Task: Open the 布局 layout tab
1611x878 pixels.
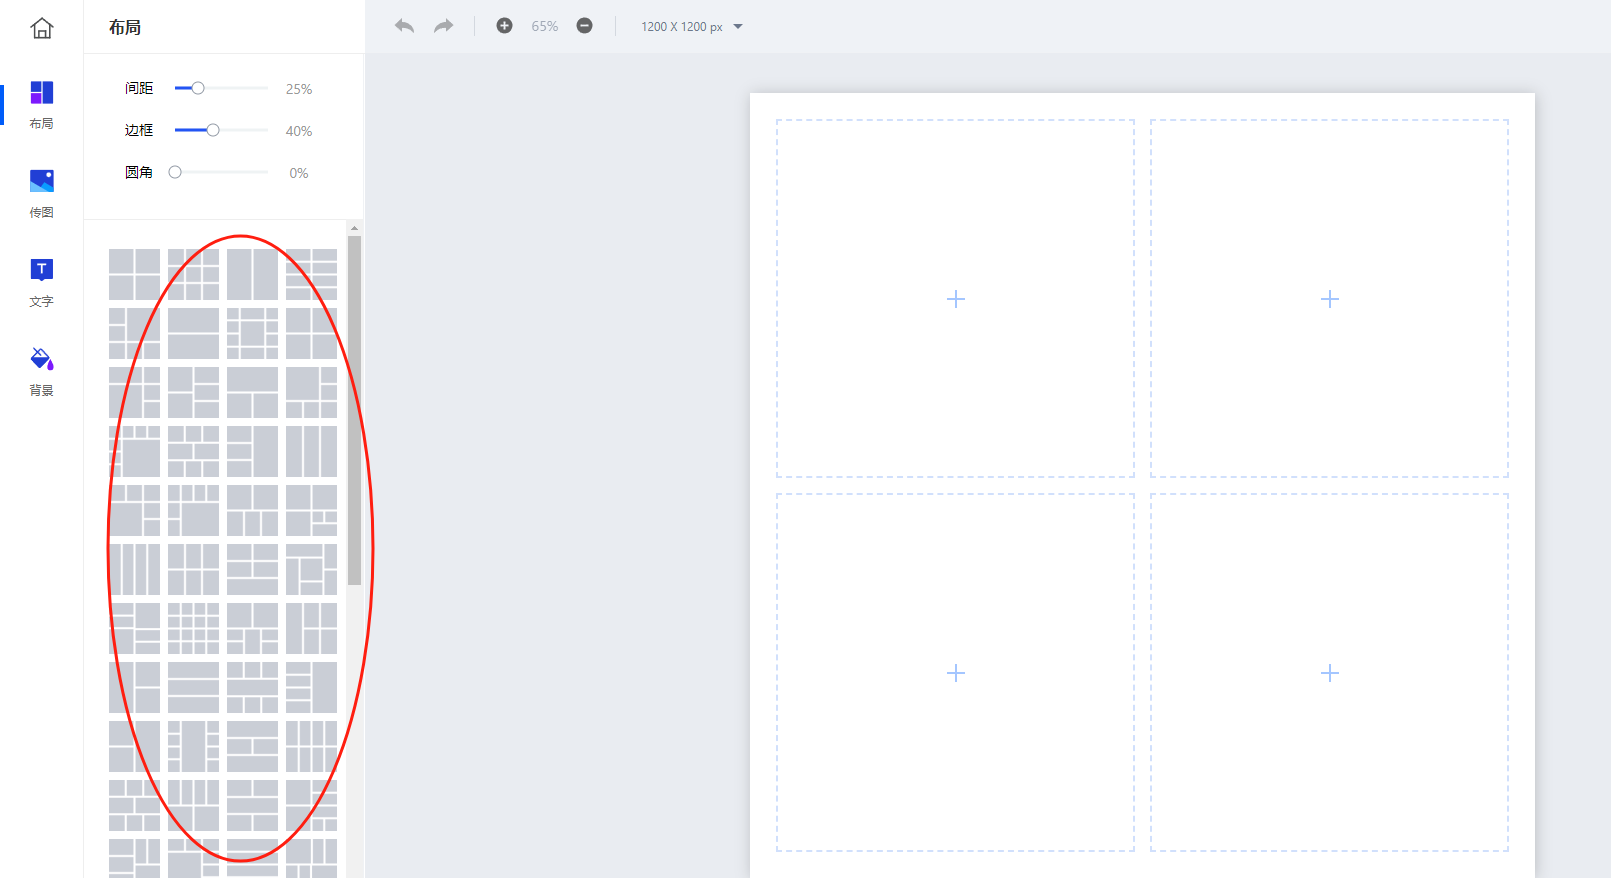Action: [x=41, y=104]
